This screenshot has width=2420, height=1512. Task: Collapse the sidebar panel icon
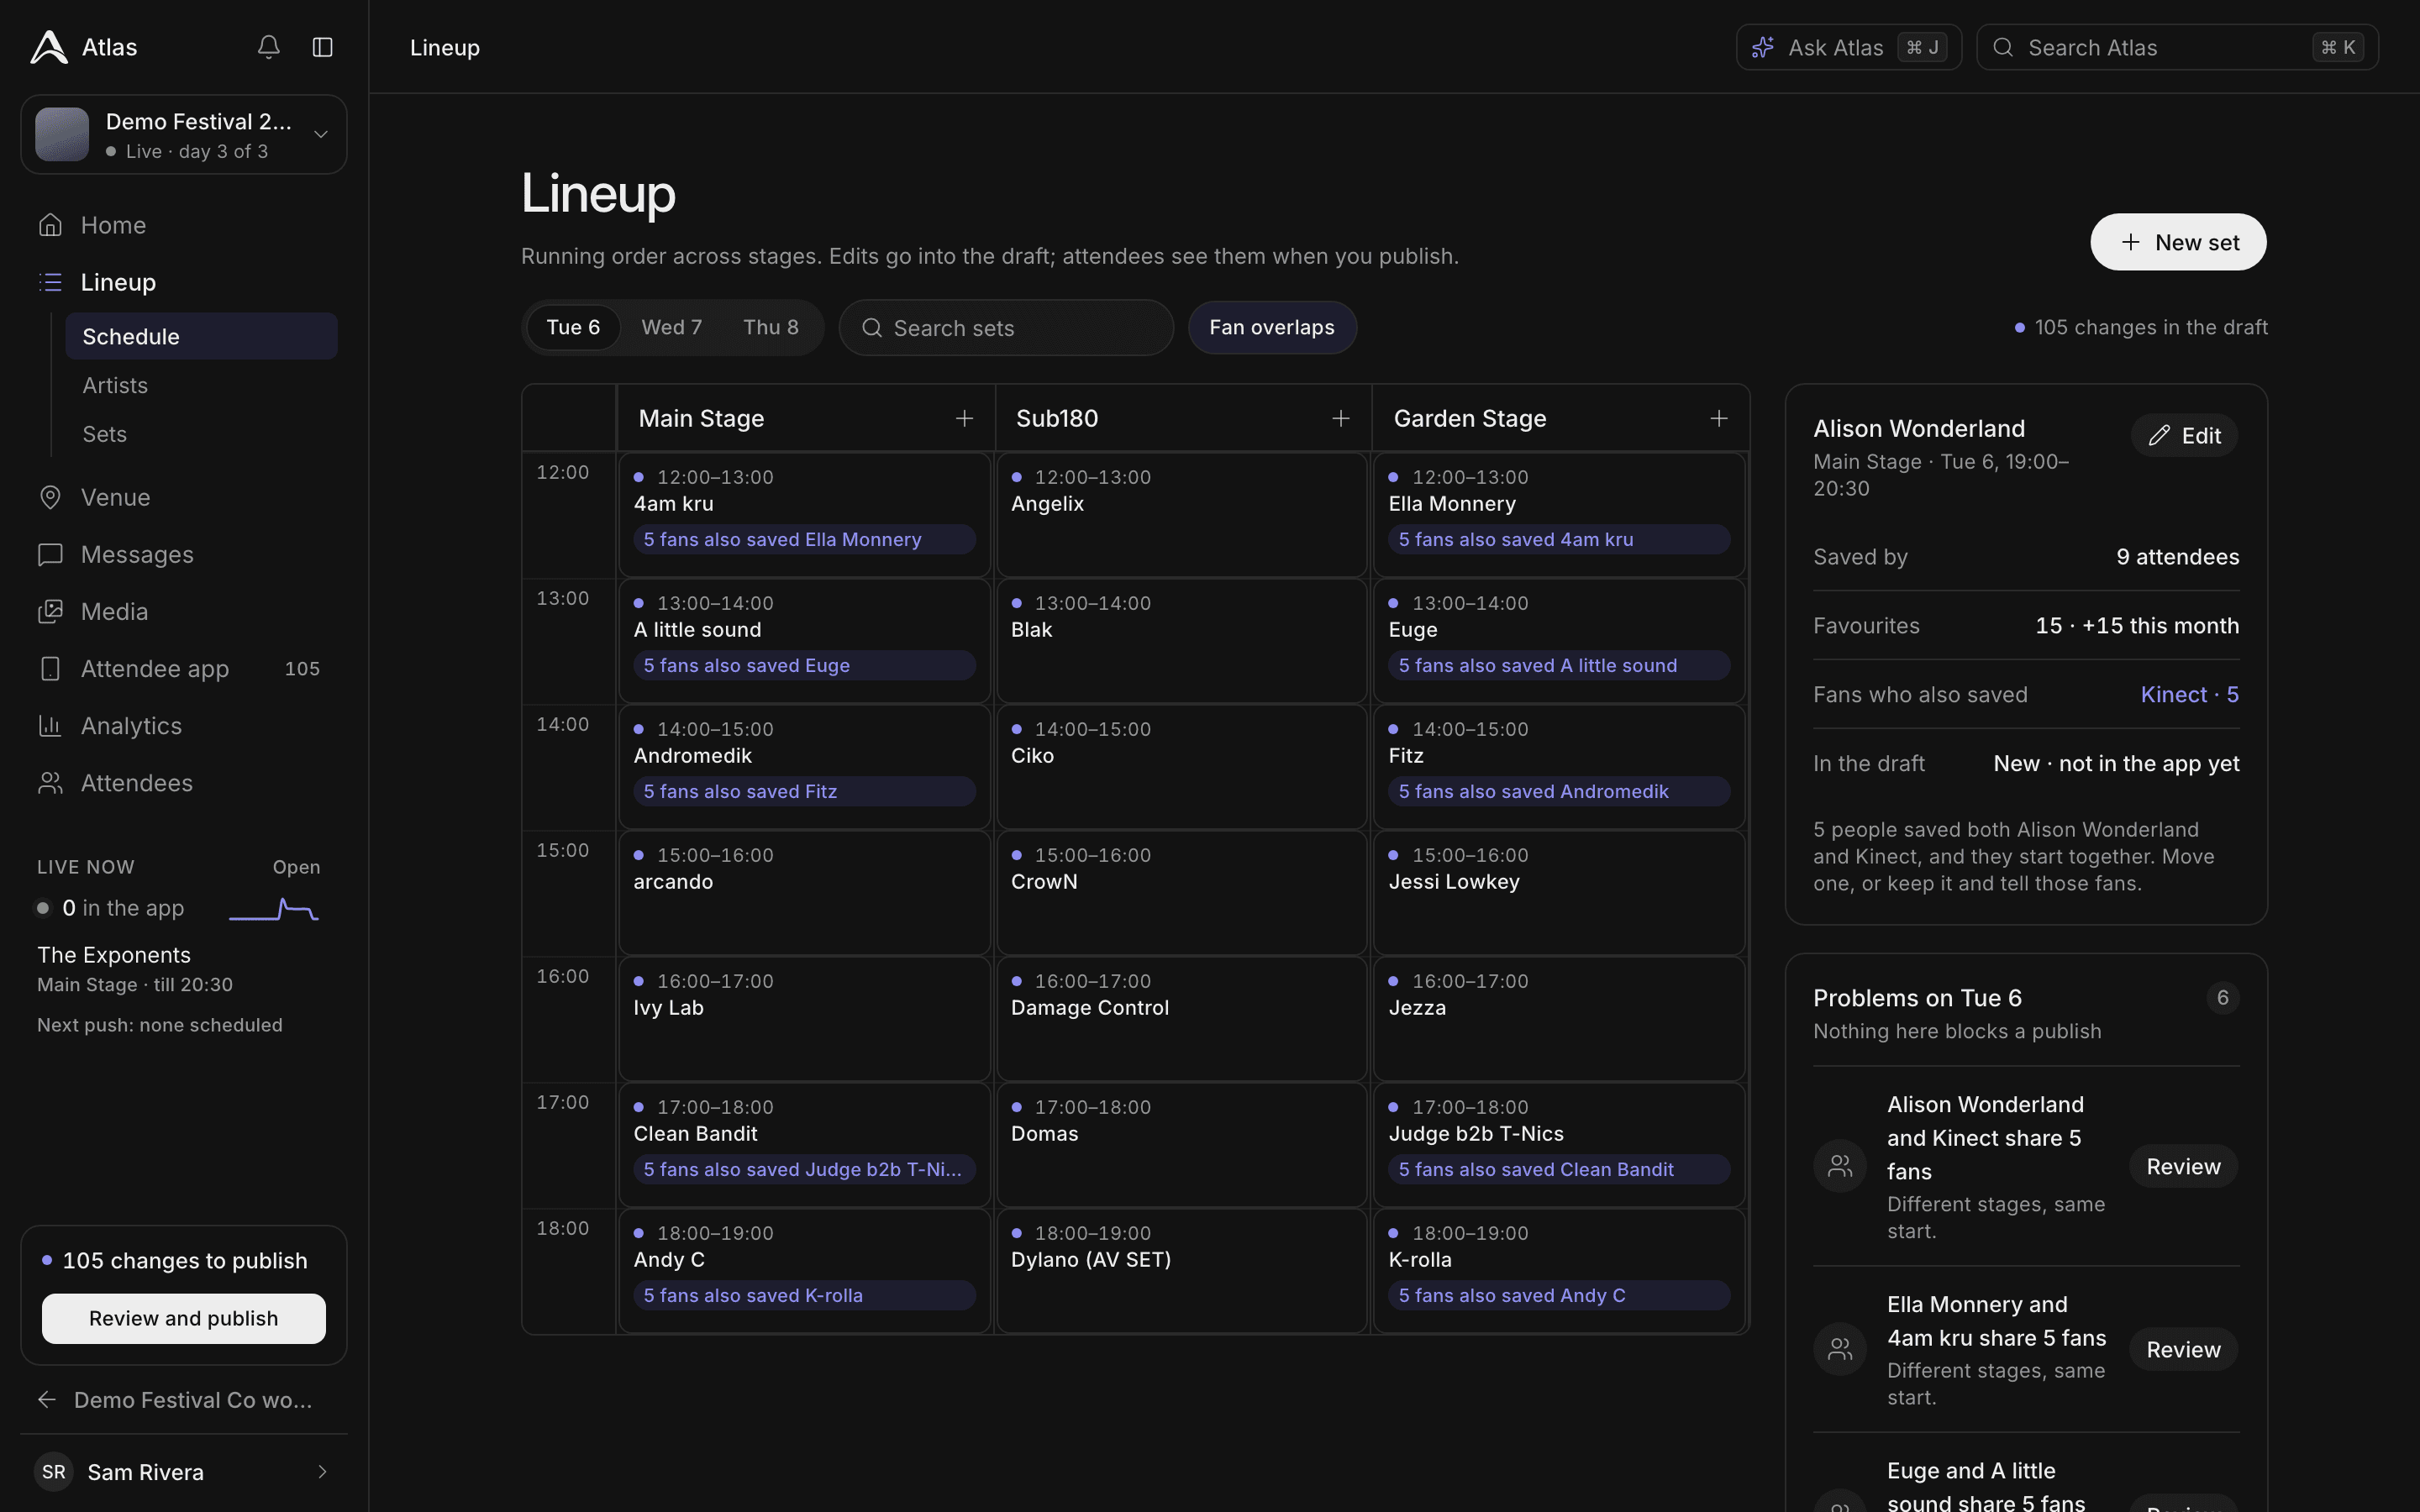[322, 47]
